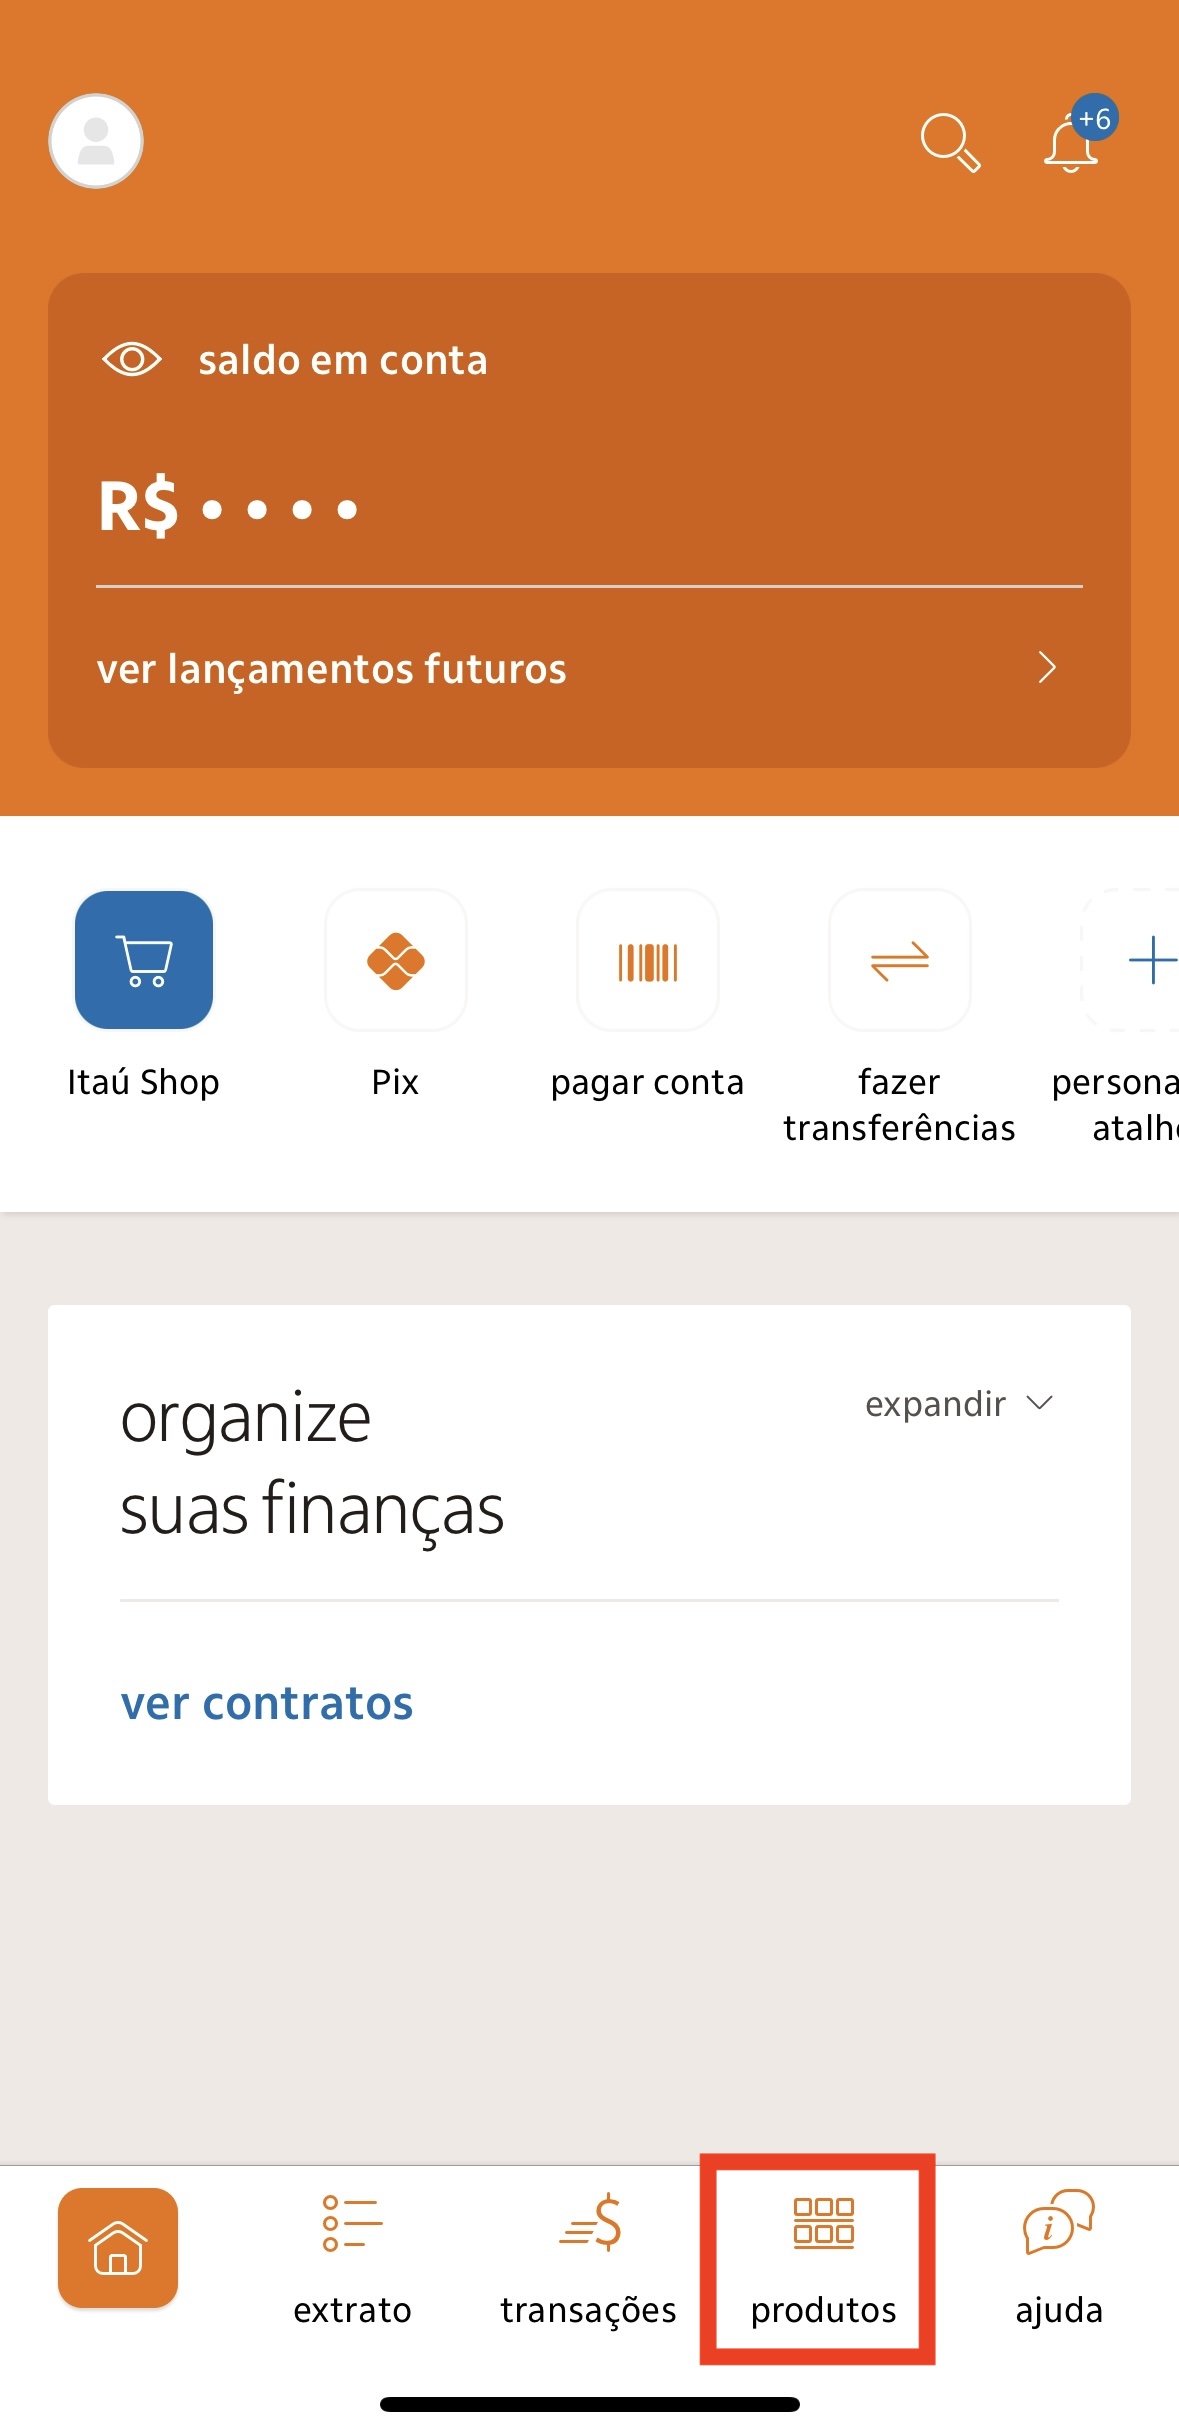Tap the home button in bottom bar

point(118,2248)
